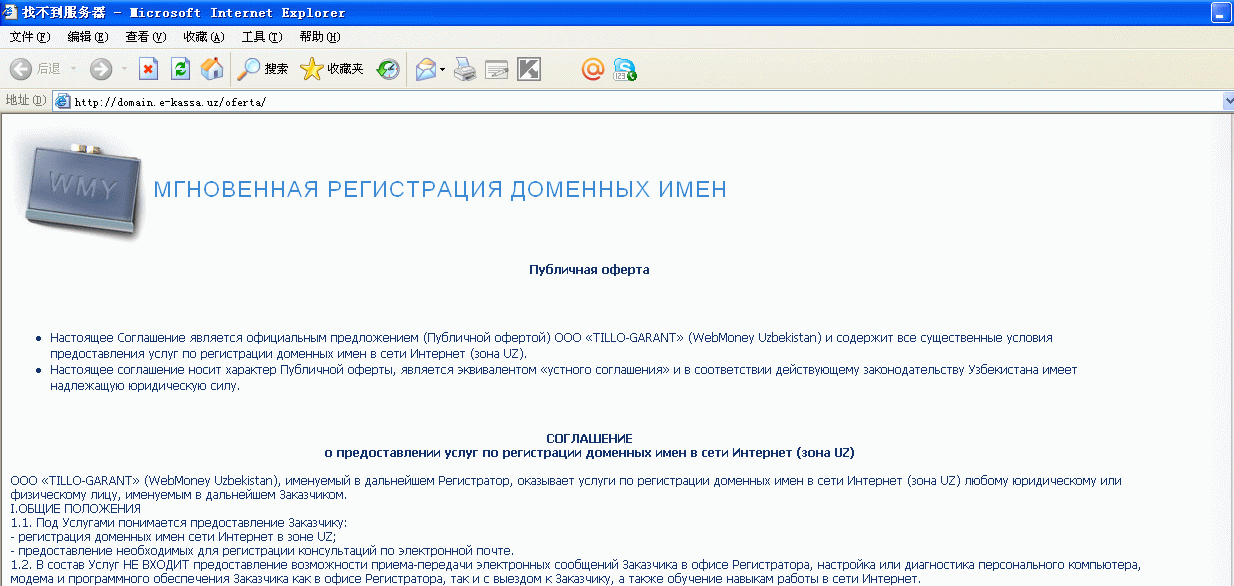The width and height of the screenshot is (1234, 586).
Task: Click the line starting '1.2. В состав Услуг НЕ ВХОДИТ'
Action: coord(575,572)
